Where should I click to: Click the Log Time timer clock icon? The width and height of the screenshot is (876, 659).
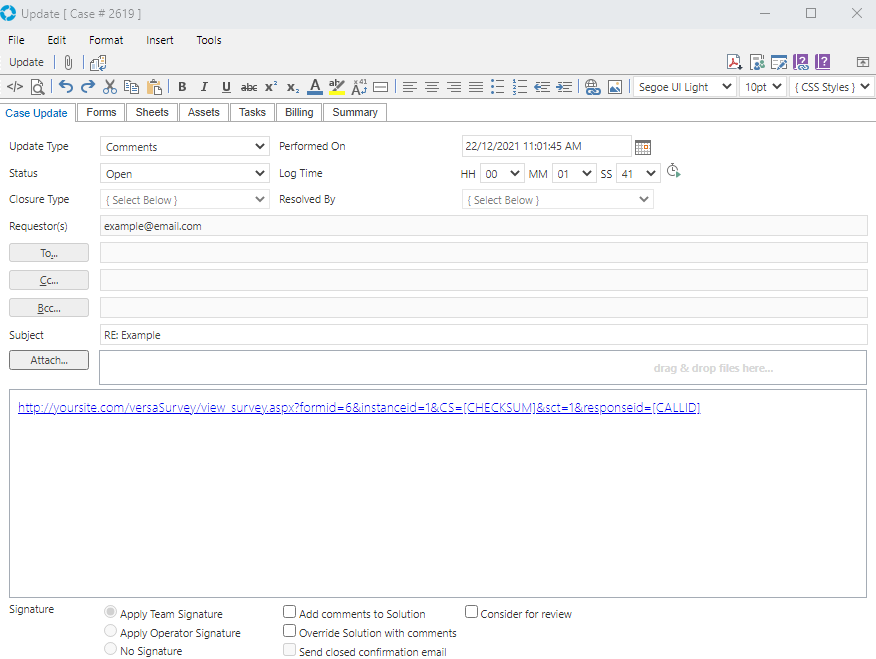[674, 171]
